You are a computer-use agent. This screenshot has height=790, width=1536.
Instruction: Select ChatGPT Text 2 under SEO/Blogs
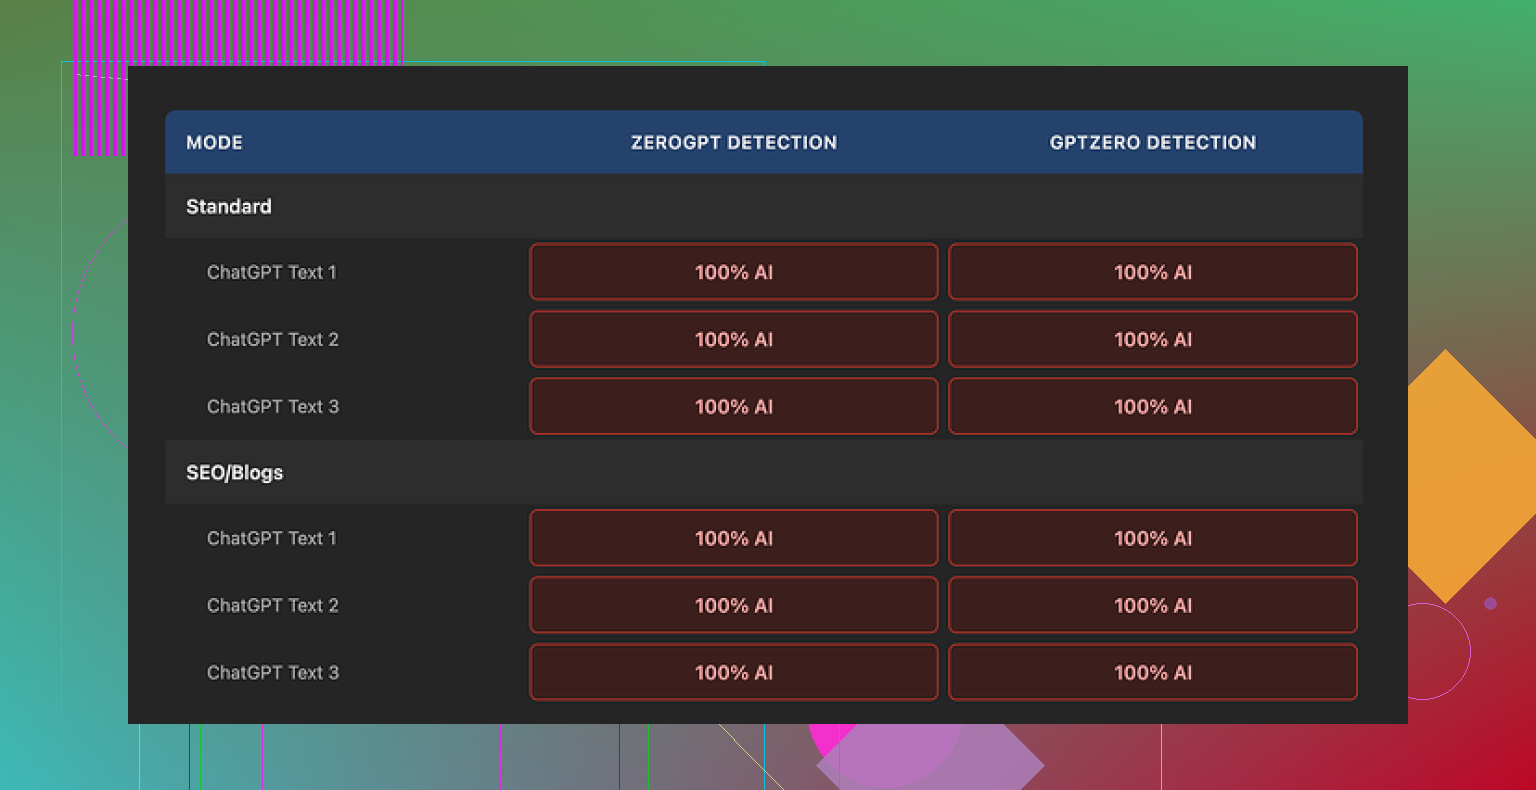tap(272, 605)
